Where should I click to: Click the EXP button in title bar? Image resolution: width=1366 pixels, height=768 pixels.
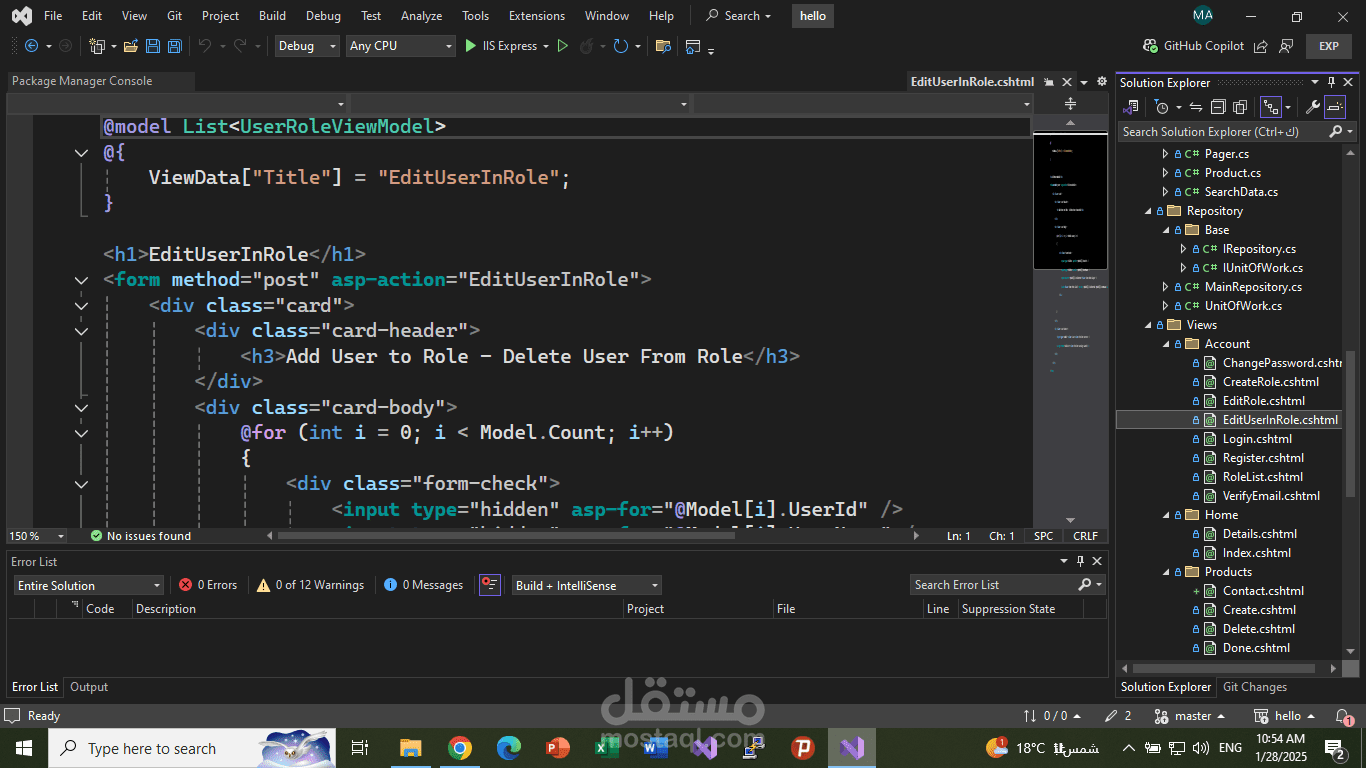(x=1328, y=46)
